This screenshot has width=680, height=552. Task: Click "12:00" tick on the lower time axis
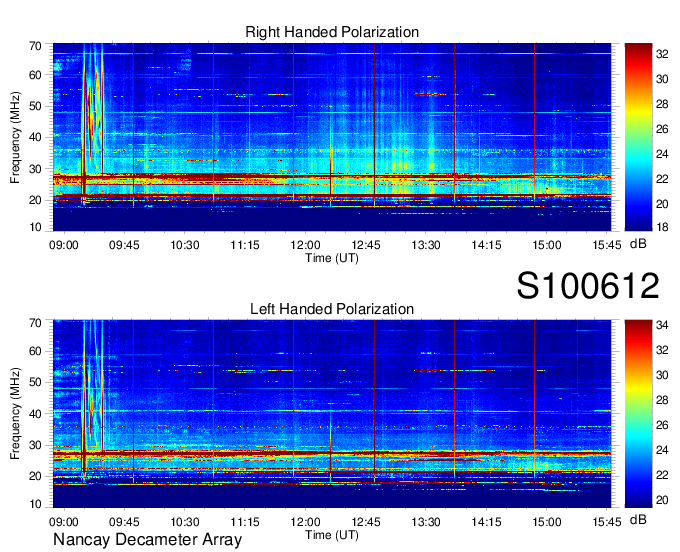305,522
